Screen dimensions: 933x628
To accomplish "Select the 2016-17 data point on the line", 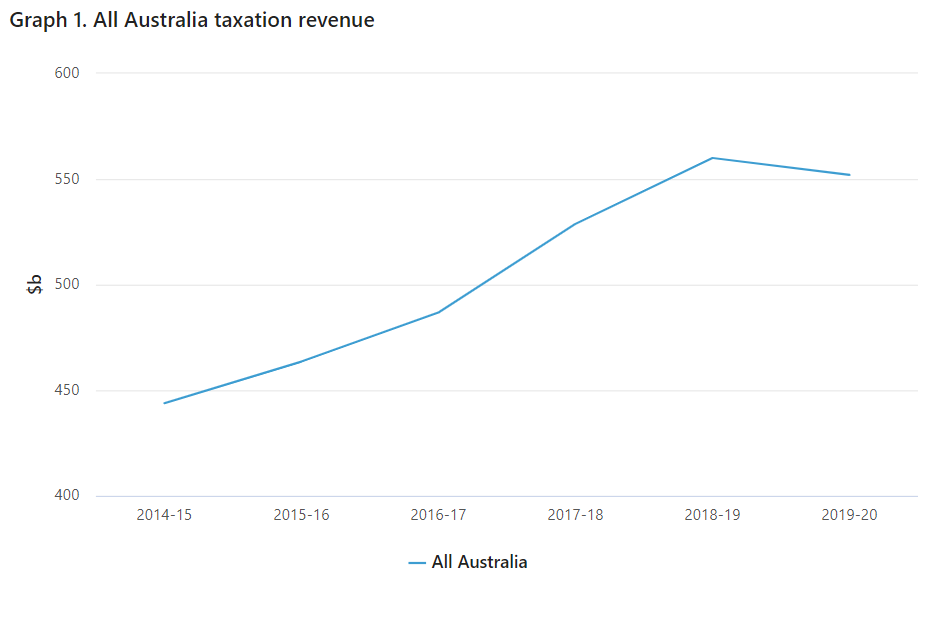I will pyautogui.click(x=438, y=312).
